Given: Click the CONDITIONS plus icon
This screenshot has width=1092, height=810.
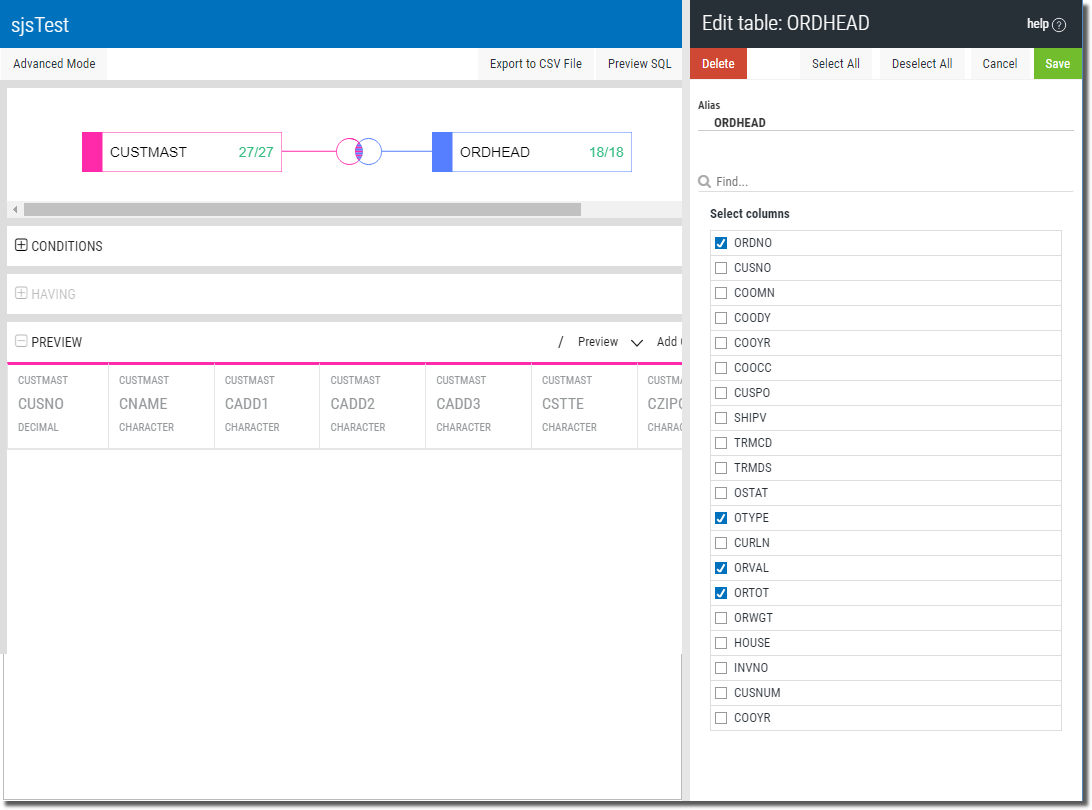Looking at the screenshot, I should tap(21, 246).
